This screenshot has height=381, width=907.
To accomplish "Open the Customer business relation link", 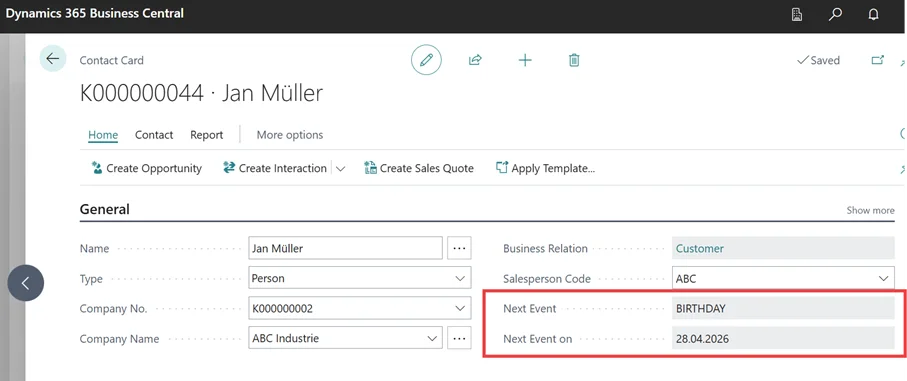I will pos(700,249).
